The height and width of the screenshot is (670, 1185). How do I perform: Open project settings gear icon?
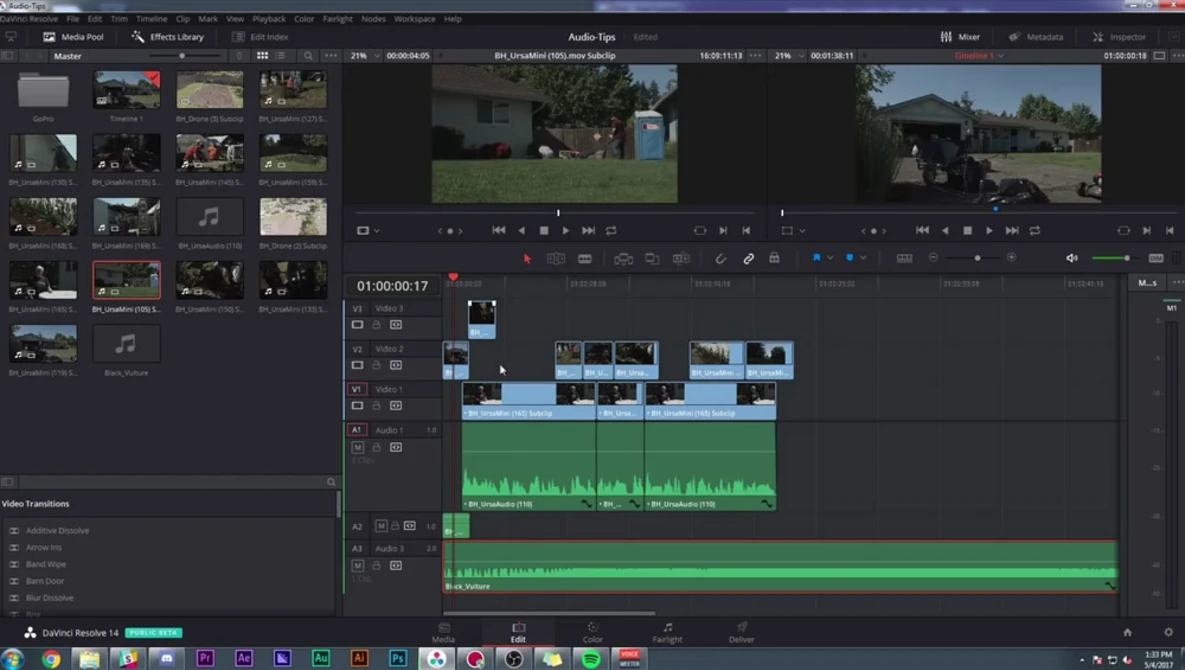click(x=1168, y=632)
